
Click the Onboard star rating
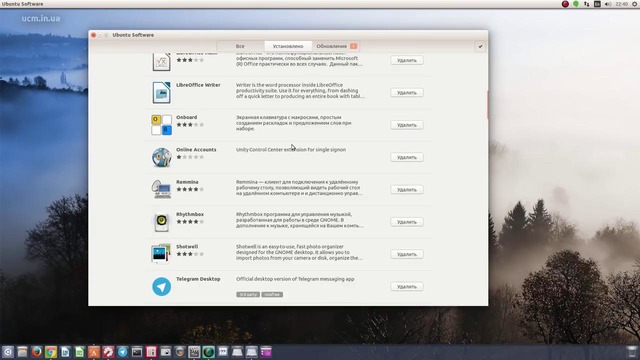[190, 124]
